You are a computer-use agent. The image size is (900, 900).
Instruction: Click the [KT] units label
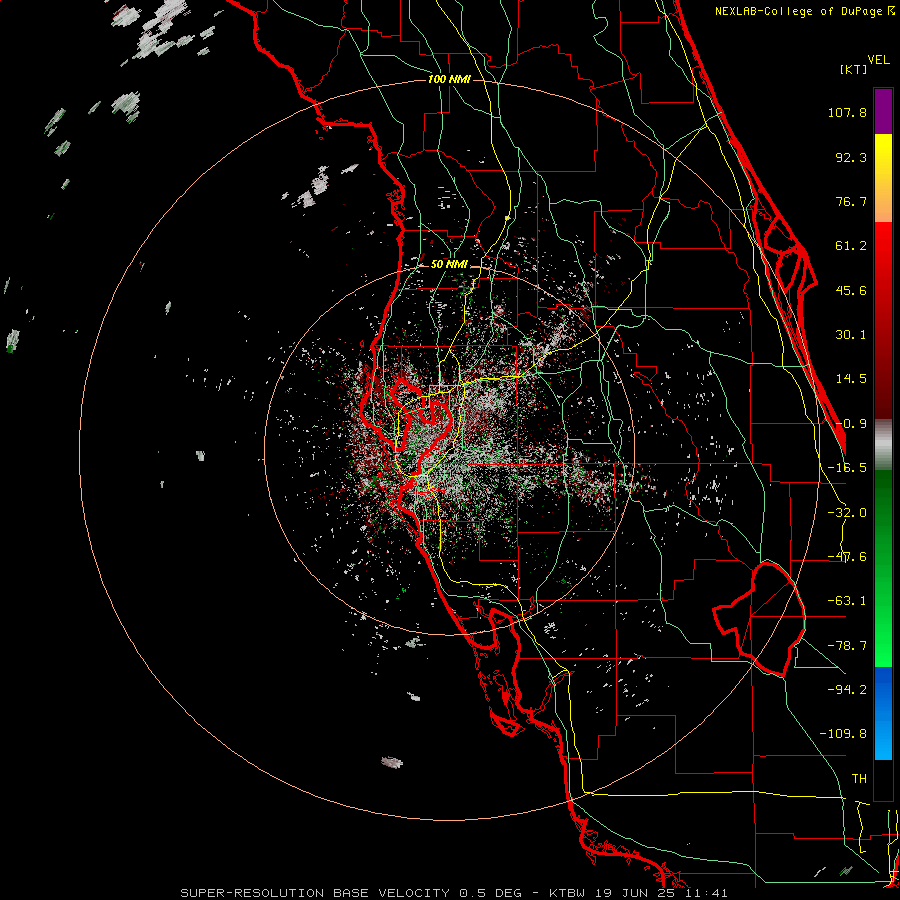coord(853,69)
